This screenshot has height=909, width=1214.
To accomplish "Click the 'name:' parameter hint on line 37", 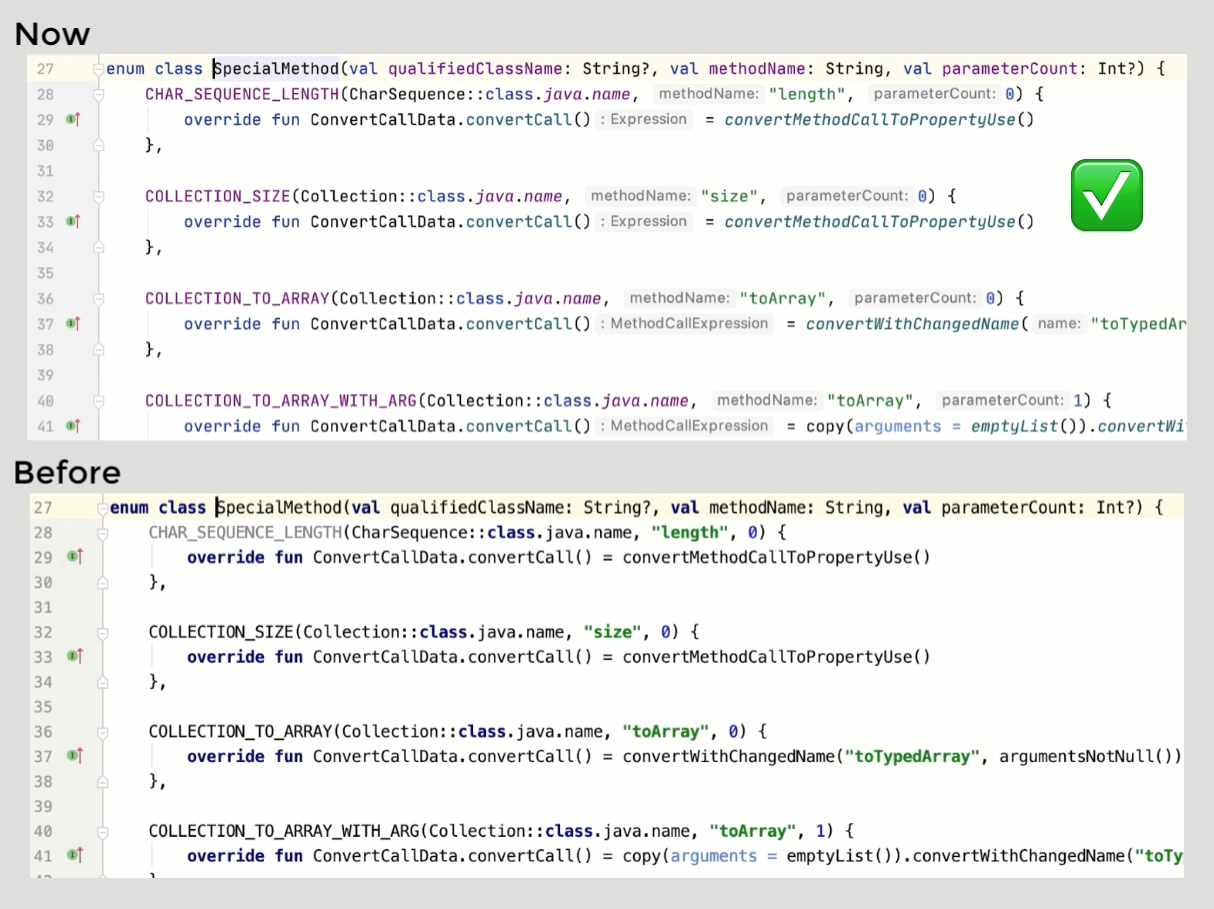I will click(x=1058, y=324).
